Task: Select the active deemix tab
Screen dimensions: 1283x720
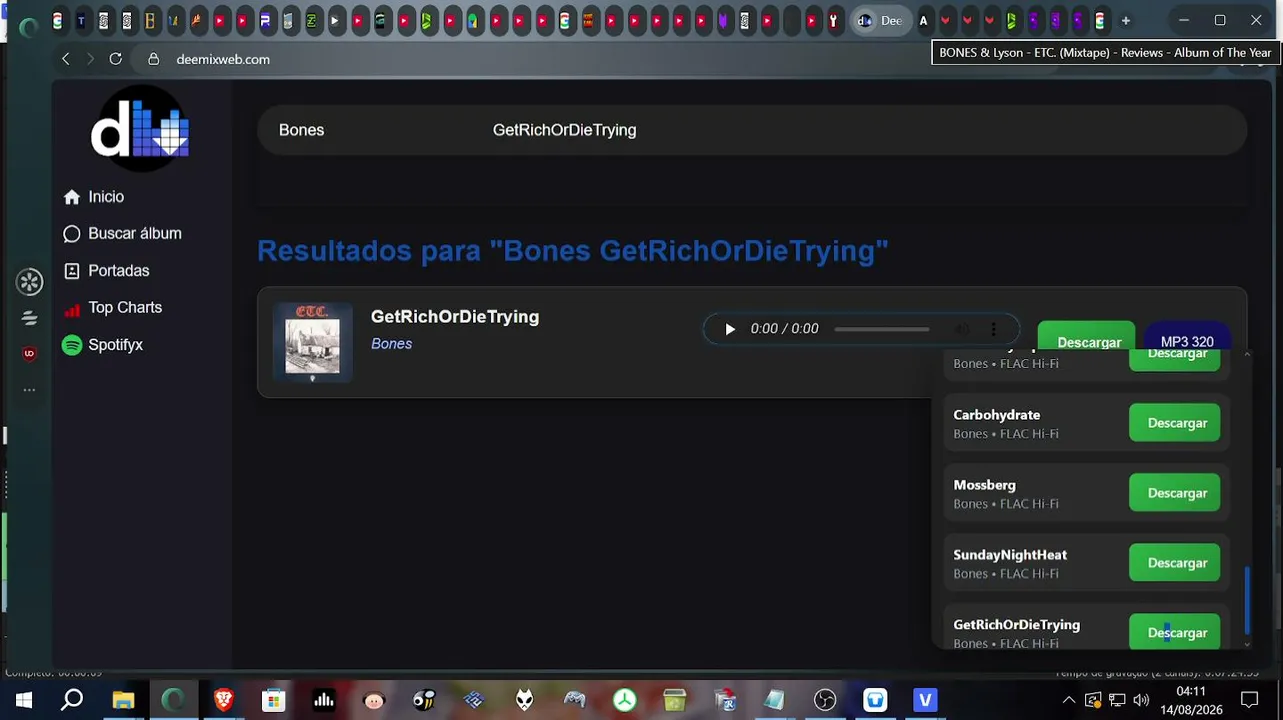Action: 879,20
